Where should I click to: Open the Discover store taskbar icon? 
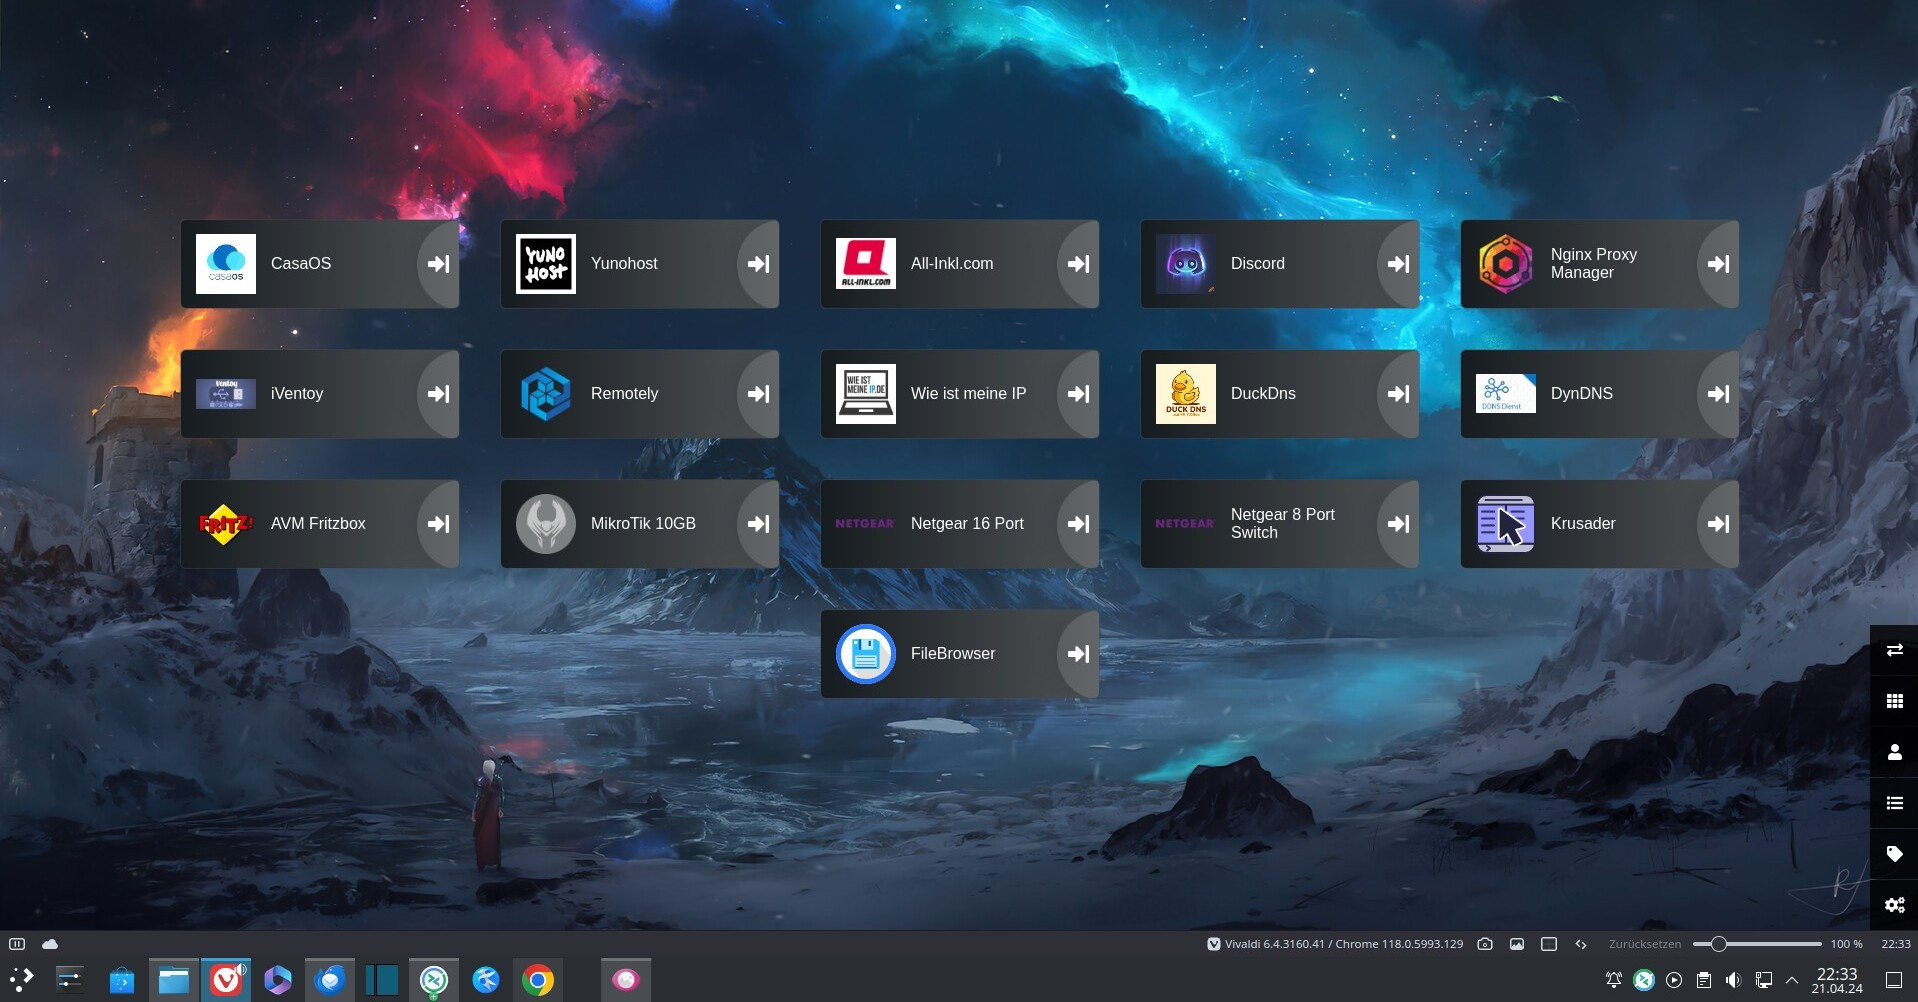[121, 980]
